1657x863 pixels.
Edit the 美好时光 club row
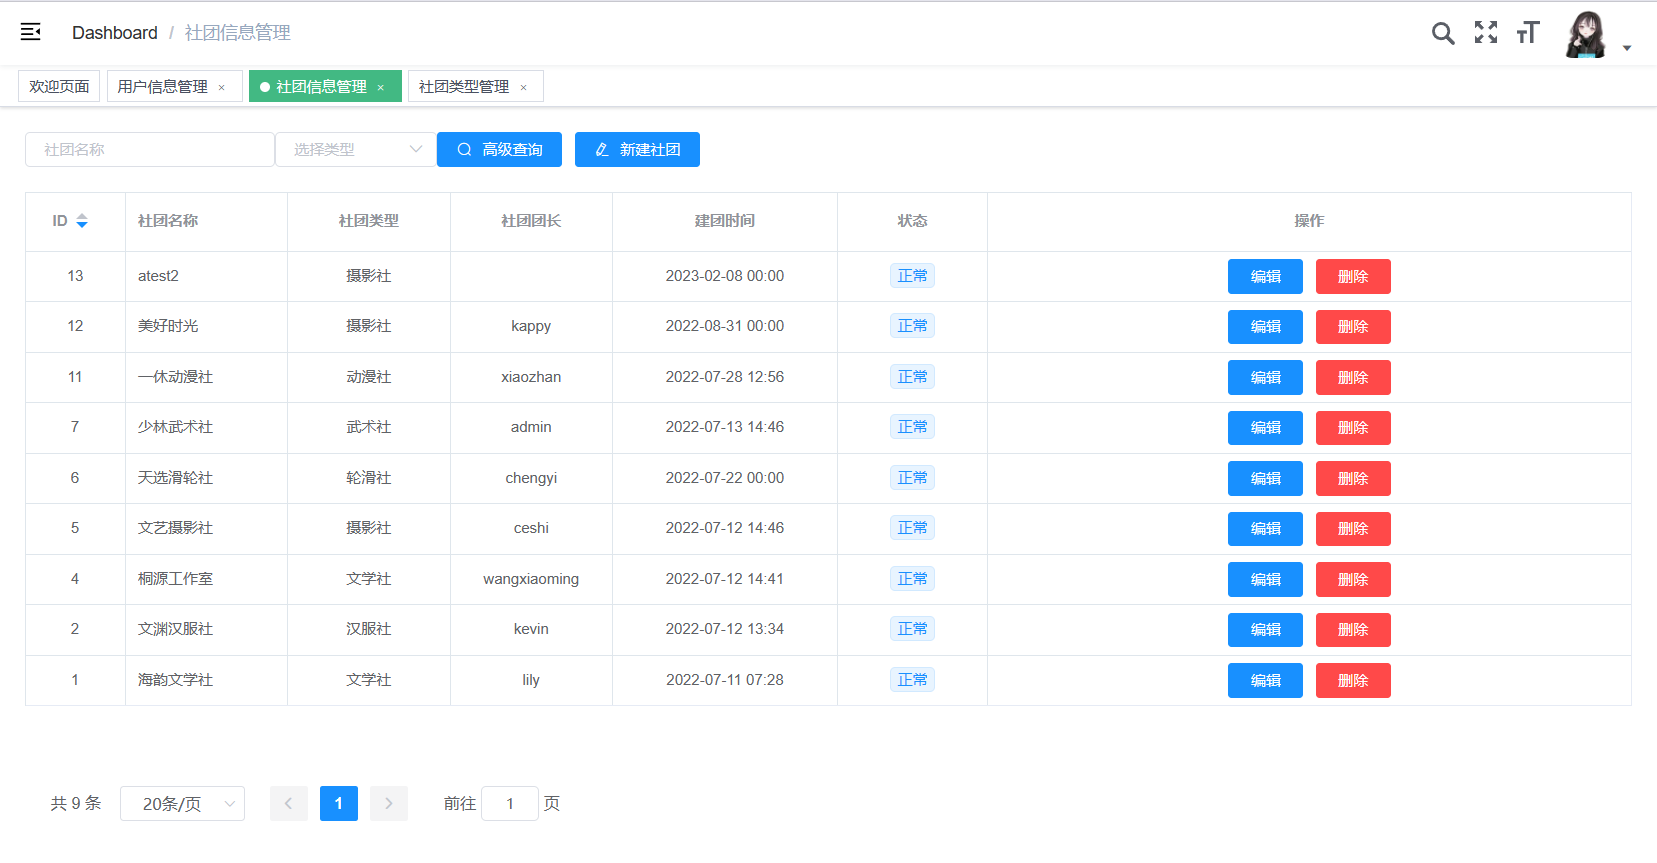click(1264, 327)
